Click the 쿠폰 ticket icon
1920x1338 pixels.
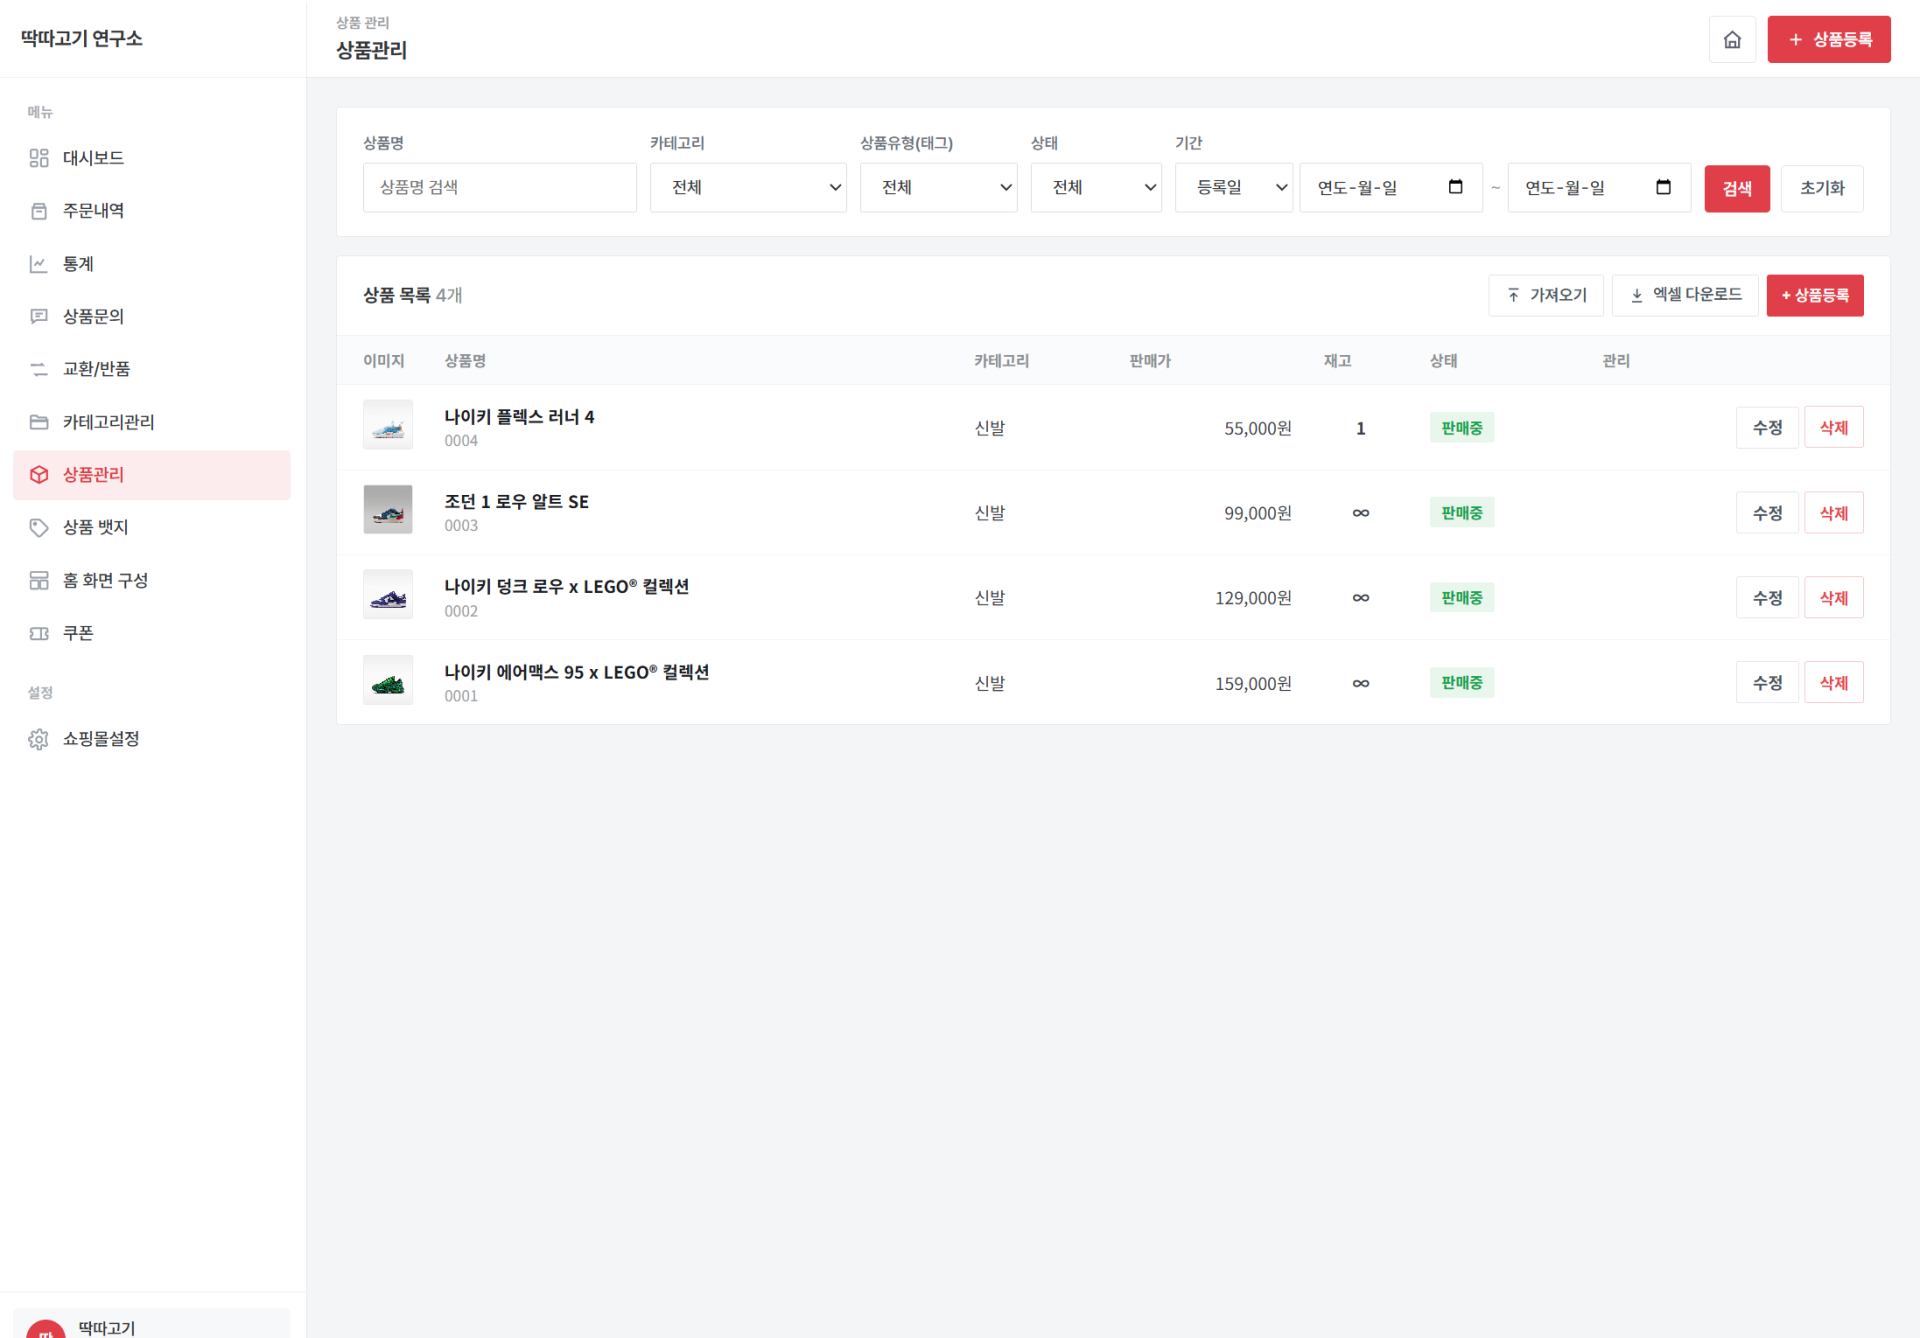pos(39,633)
